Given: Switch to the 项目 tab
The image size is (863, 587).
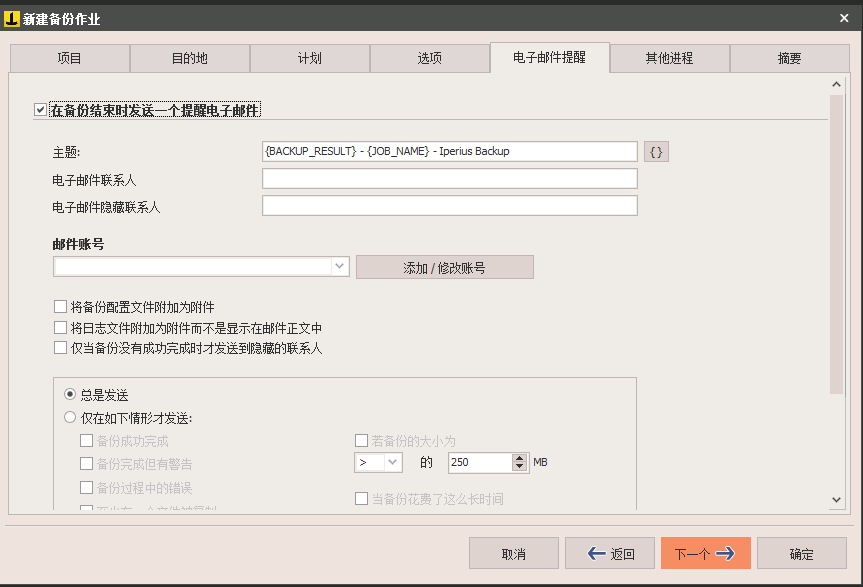Looking at the screenshot, I should click(70, 58).
